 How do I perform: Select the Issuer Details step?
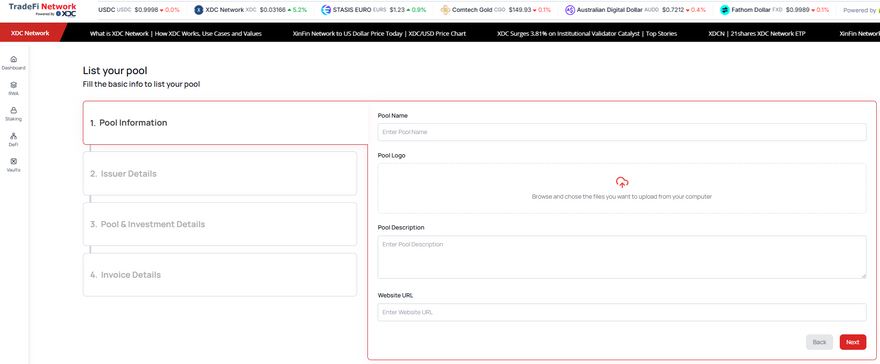[x=220, y=173]
